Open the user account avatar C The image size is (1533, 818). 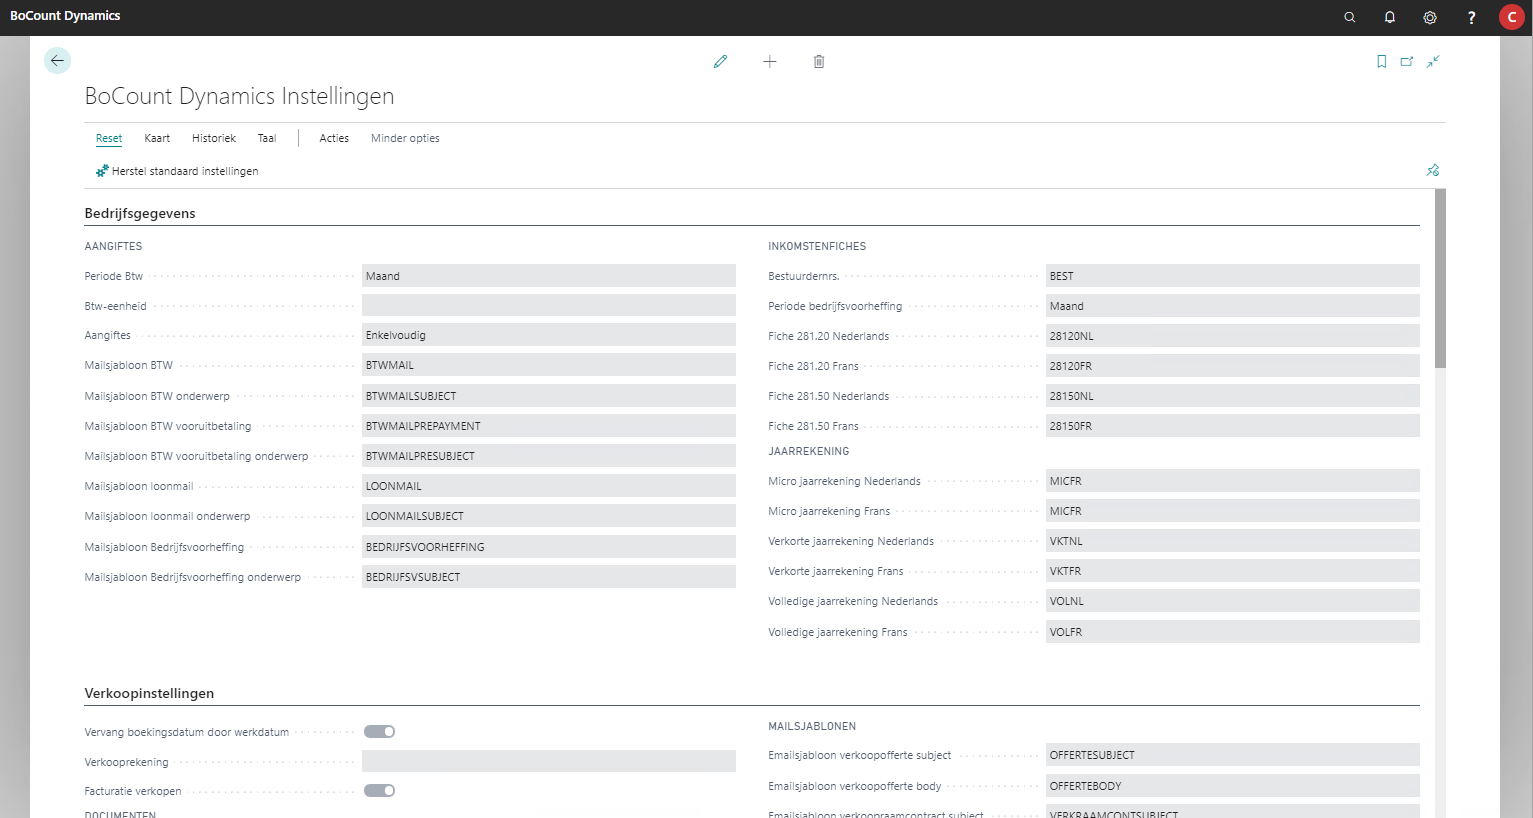1512,17
